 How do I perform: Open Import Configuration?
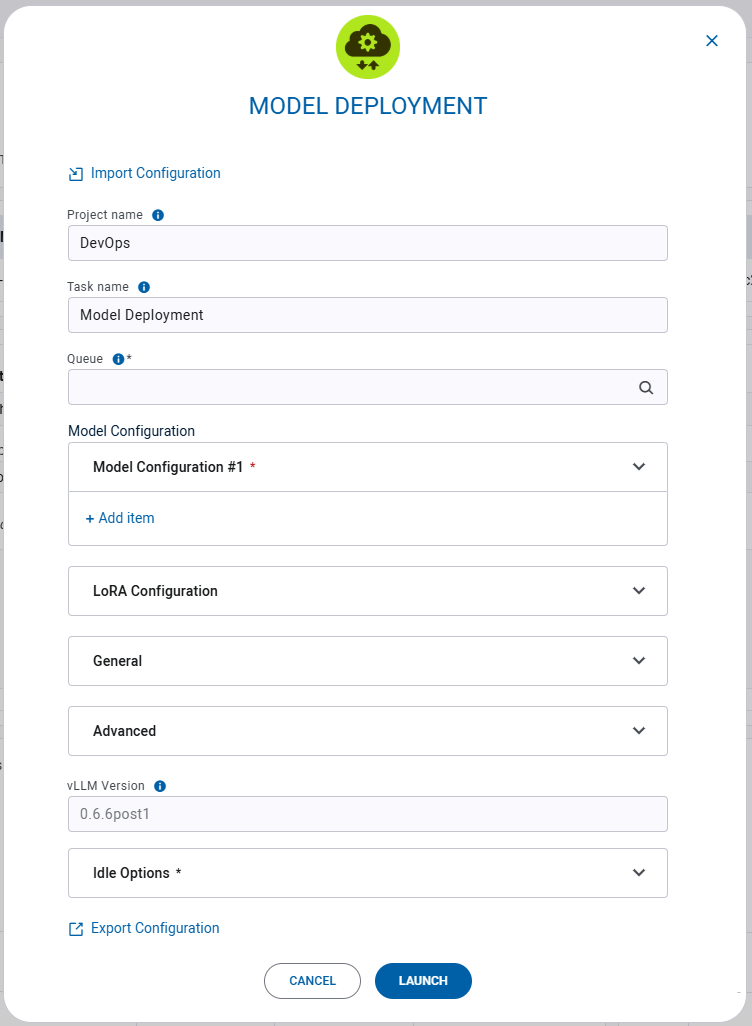155,173
